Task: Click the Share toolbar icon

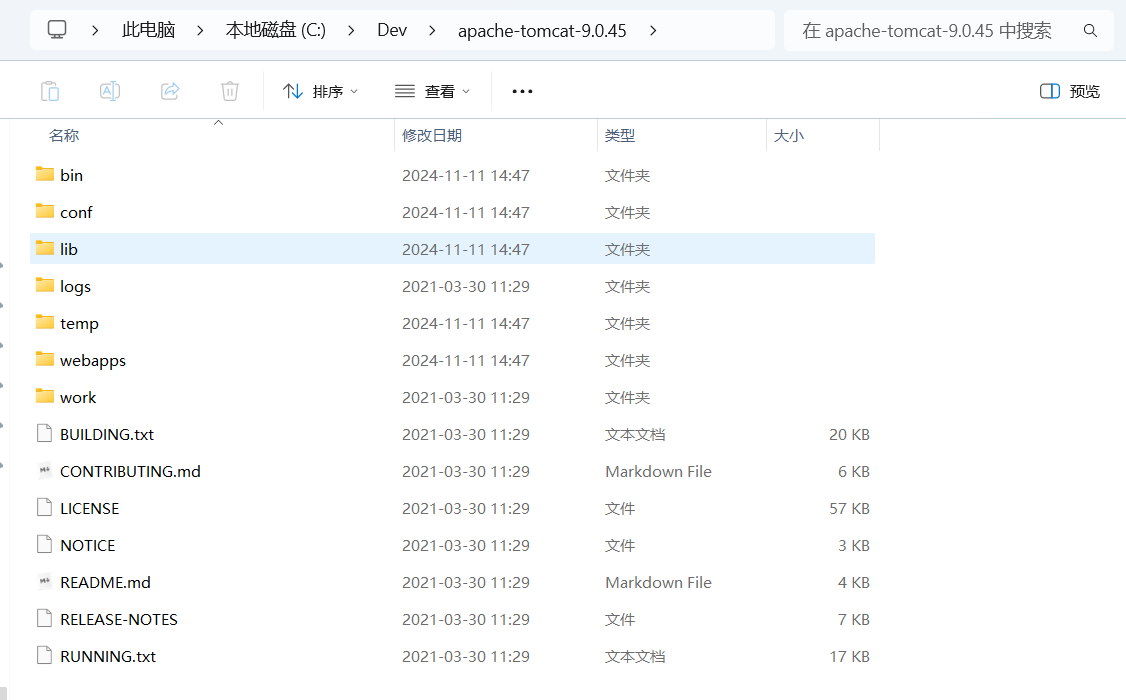Action: coord(170,91)
